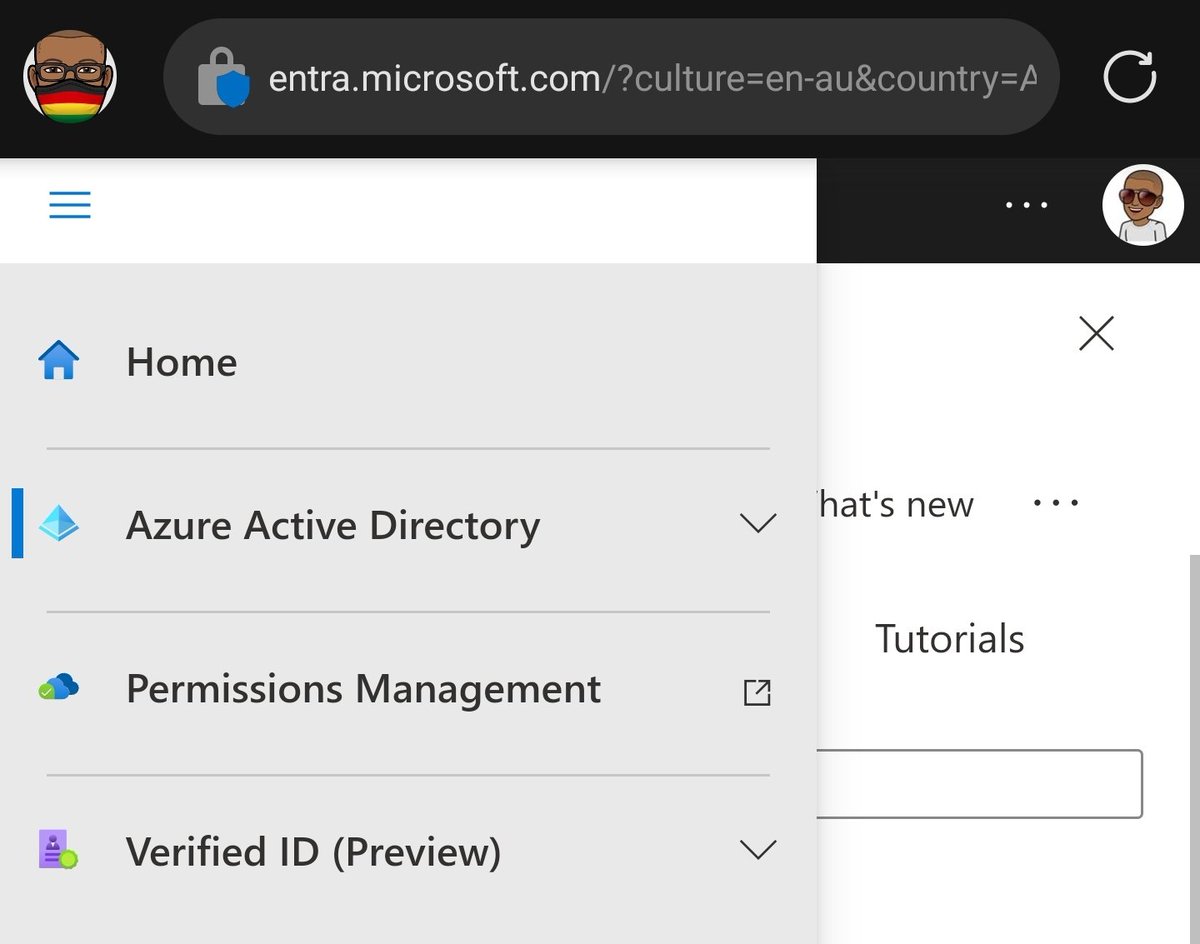Click the Permissions Management cloud icon

(x=58, y=688)
